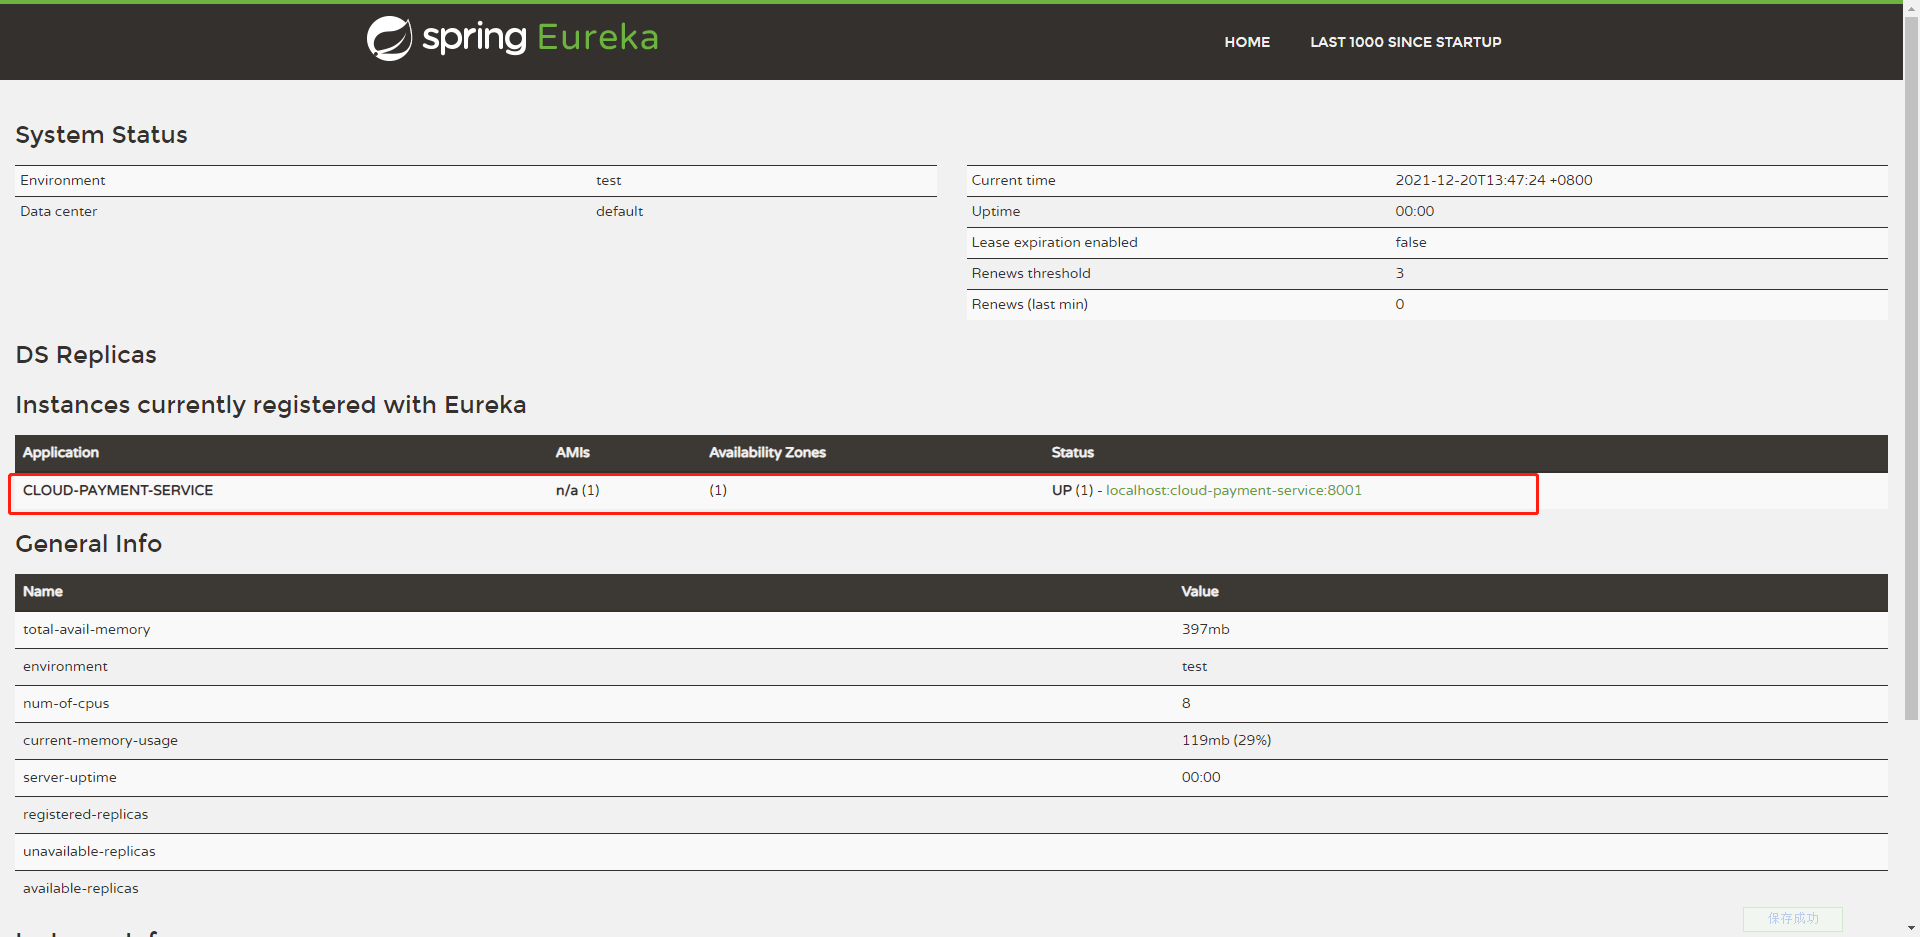This screenshot has height=937, width=1920.
Task: Select the num-of-cpus row name
Action: click(66, 703)
